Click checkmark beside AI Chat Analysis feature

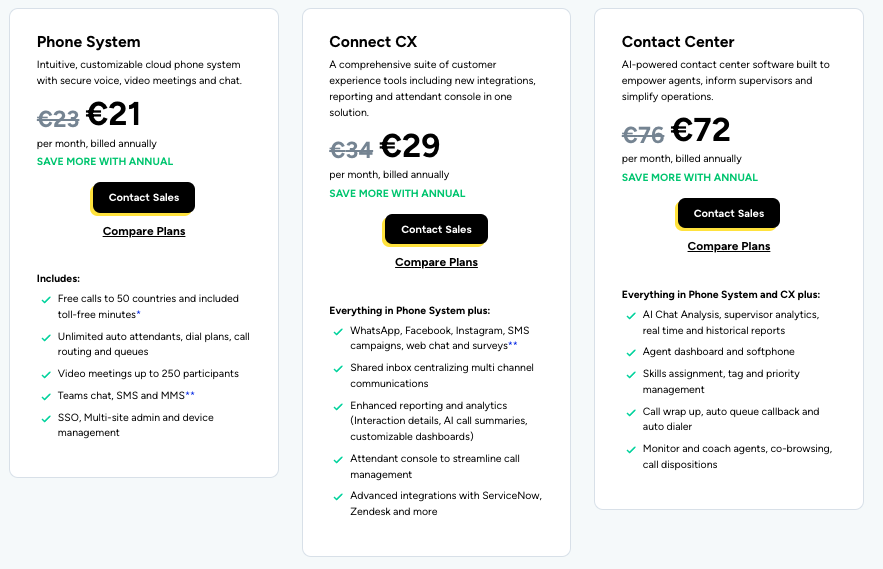[x=631, y=315]
